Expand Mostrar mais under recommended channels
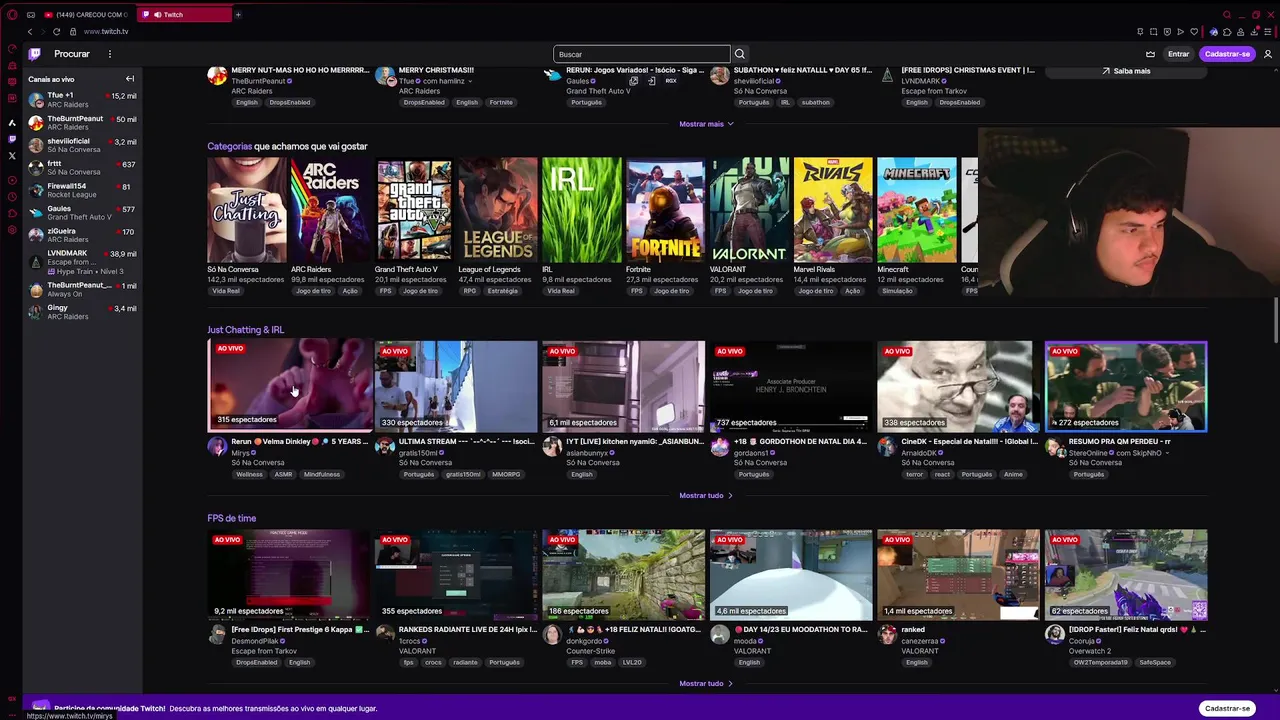The image size is (1280, 720). click(x=706, y=124)
